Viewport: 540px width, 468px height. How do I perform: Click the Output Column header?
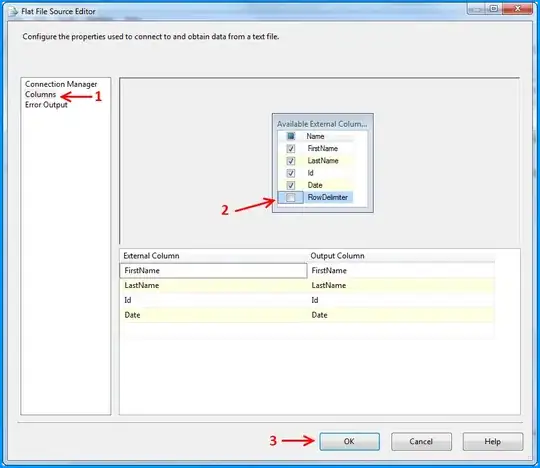coord(402,256)
